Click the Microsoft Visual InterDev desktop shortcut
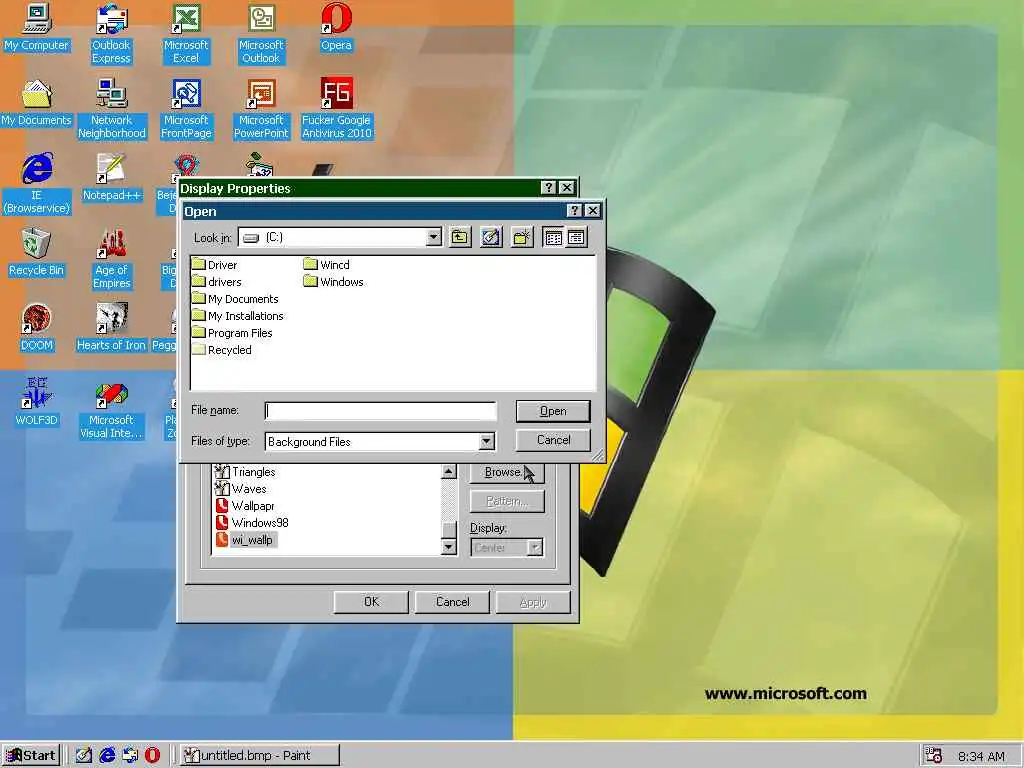 (111, 409)
